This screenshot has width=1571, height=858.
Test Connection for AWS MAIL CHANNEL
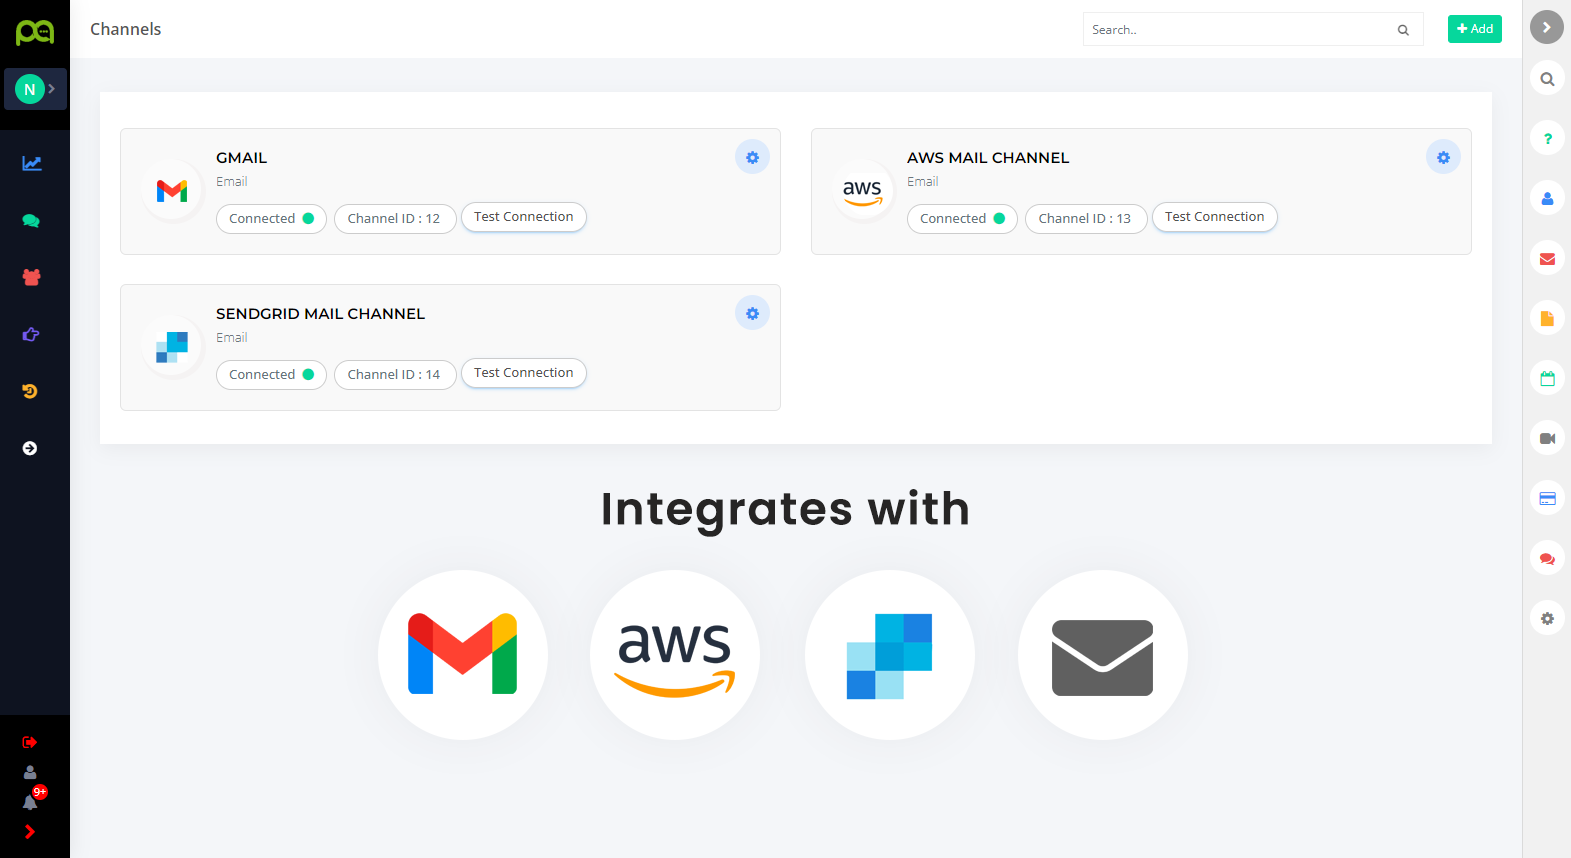pyautogui.click(x=1214, y=217)
